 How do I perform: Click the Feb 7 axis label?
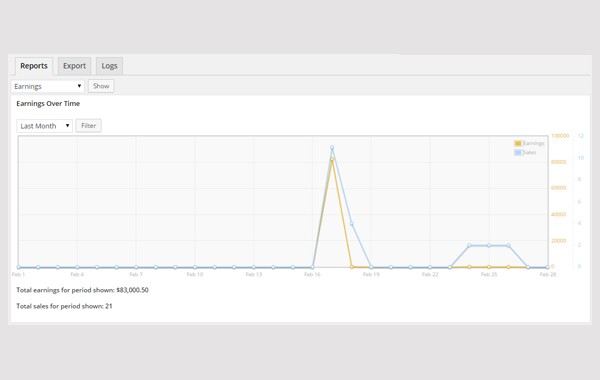point(136,274)
